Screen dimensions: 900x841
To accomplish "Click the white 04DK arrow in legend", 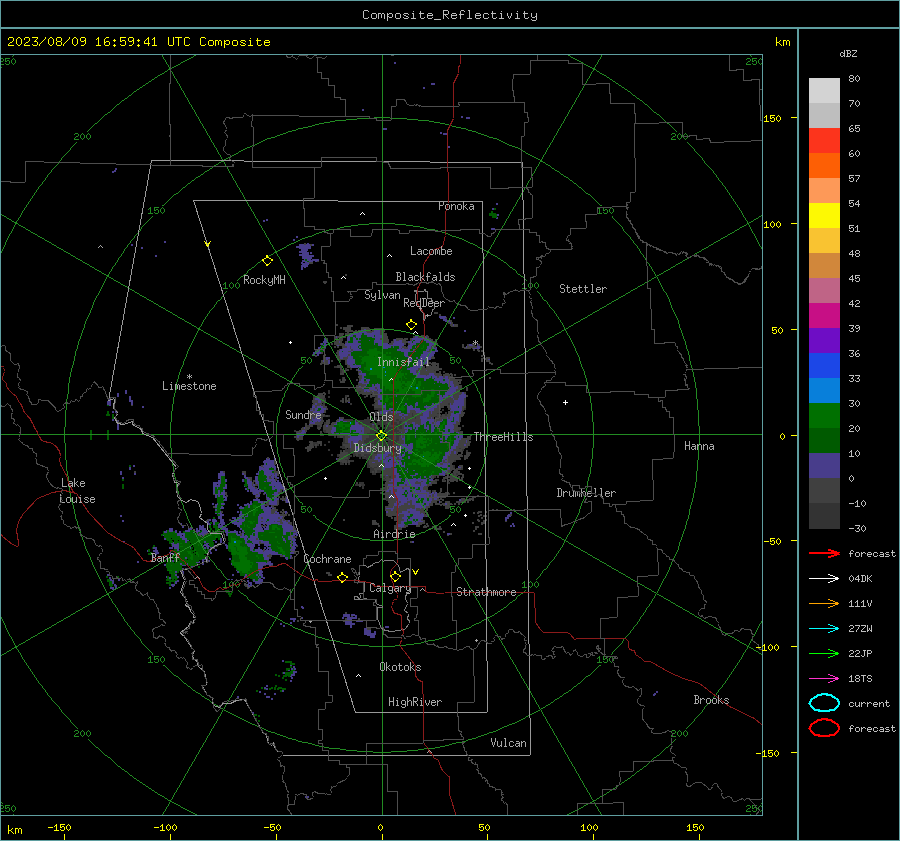I will (x=824, y=578).
